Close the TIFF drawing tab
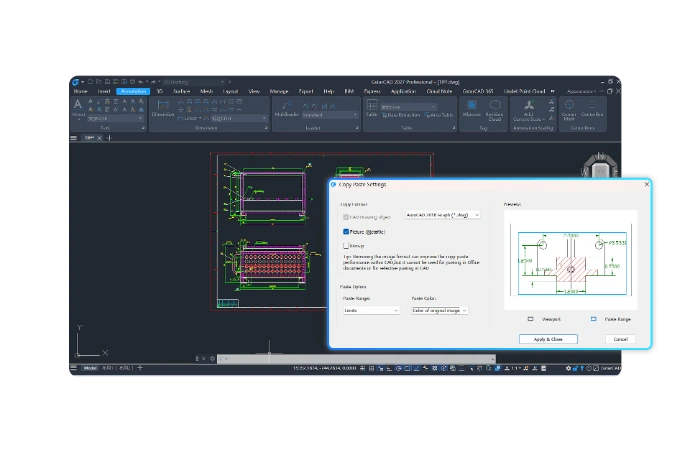This screenshot has width=690, height=453. click(99, 138)
